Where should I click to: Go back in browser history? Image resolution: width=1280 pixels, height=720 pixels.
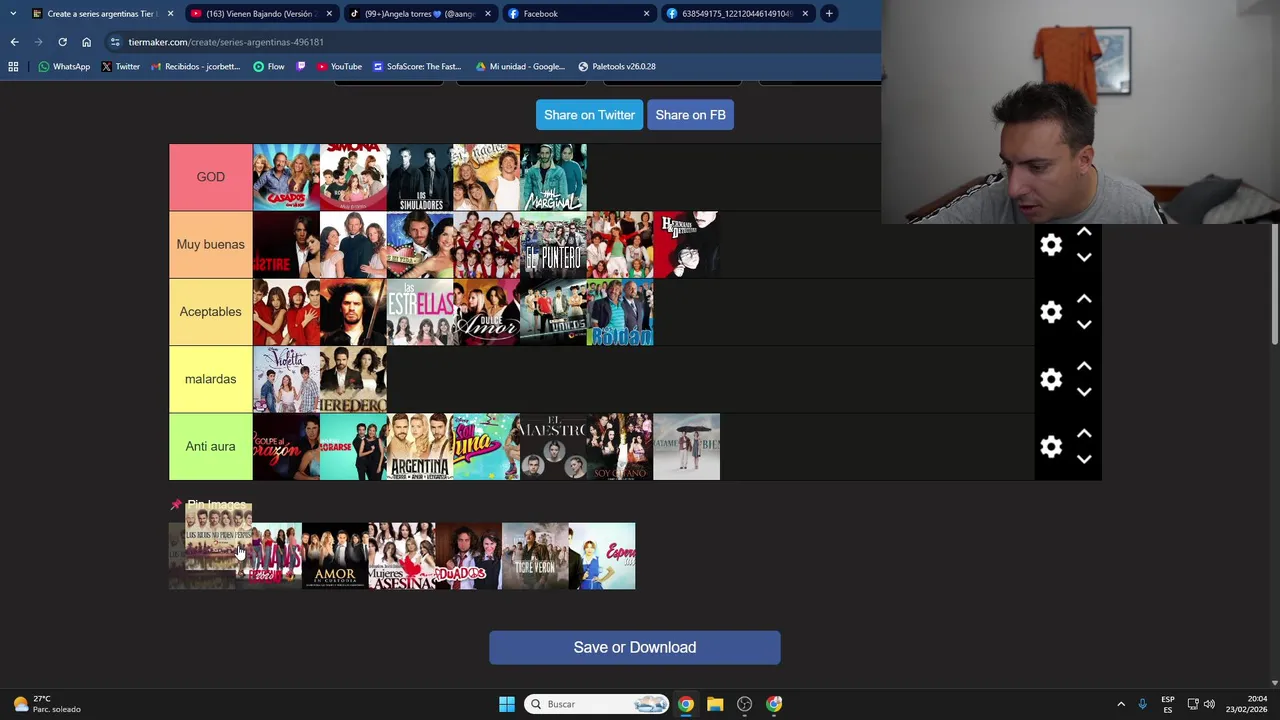[14, 42]
